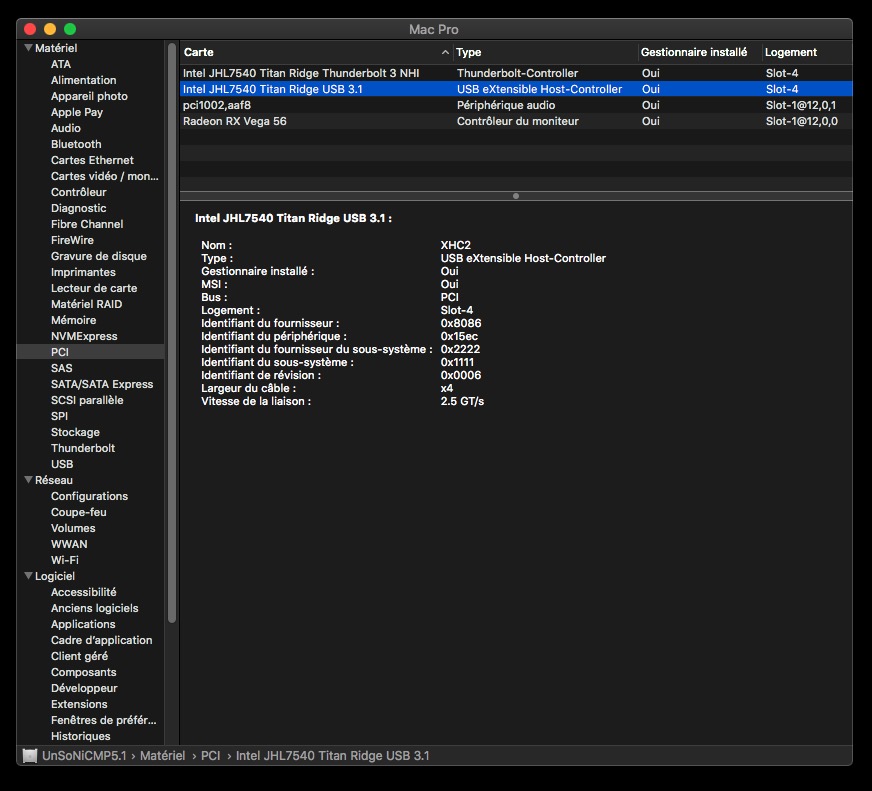Toggle sort arrow on Carte column

point(445,52)
